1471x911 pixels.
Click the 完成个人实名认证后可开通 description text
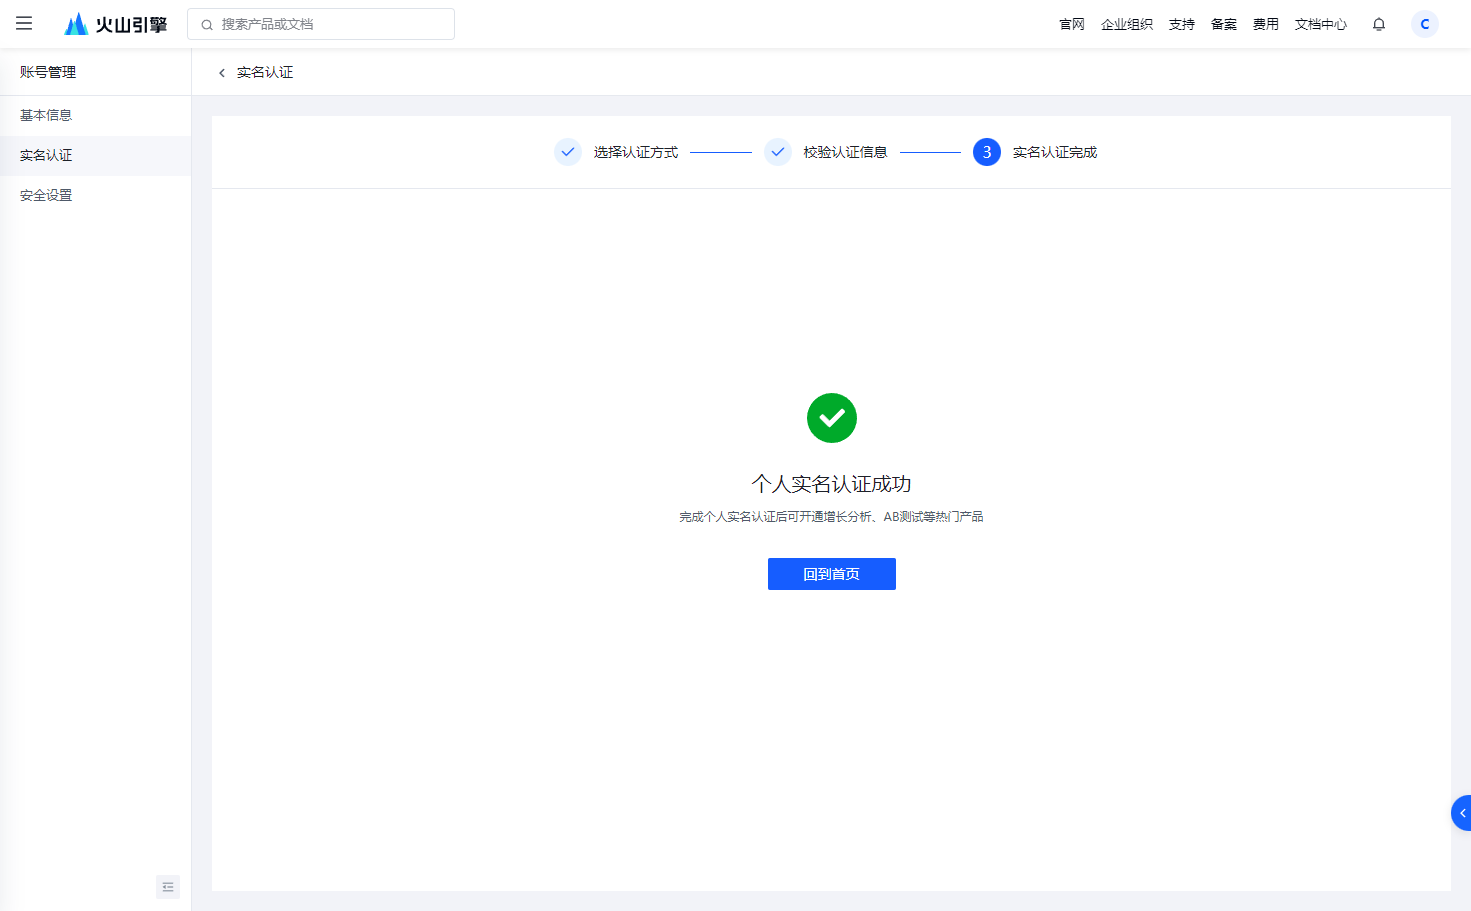click(x=831, y=517)
